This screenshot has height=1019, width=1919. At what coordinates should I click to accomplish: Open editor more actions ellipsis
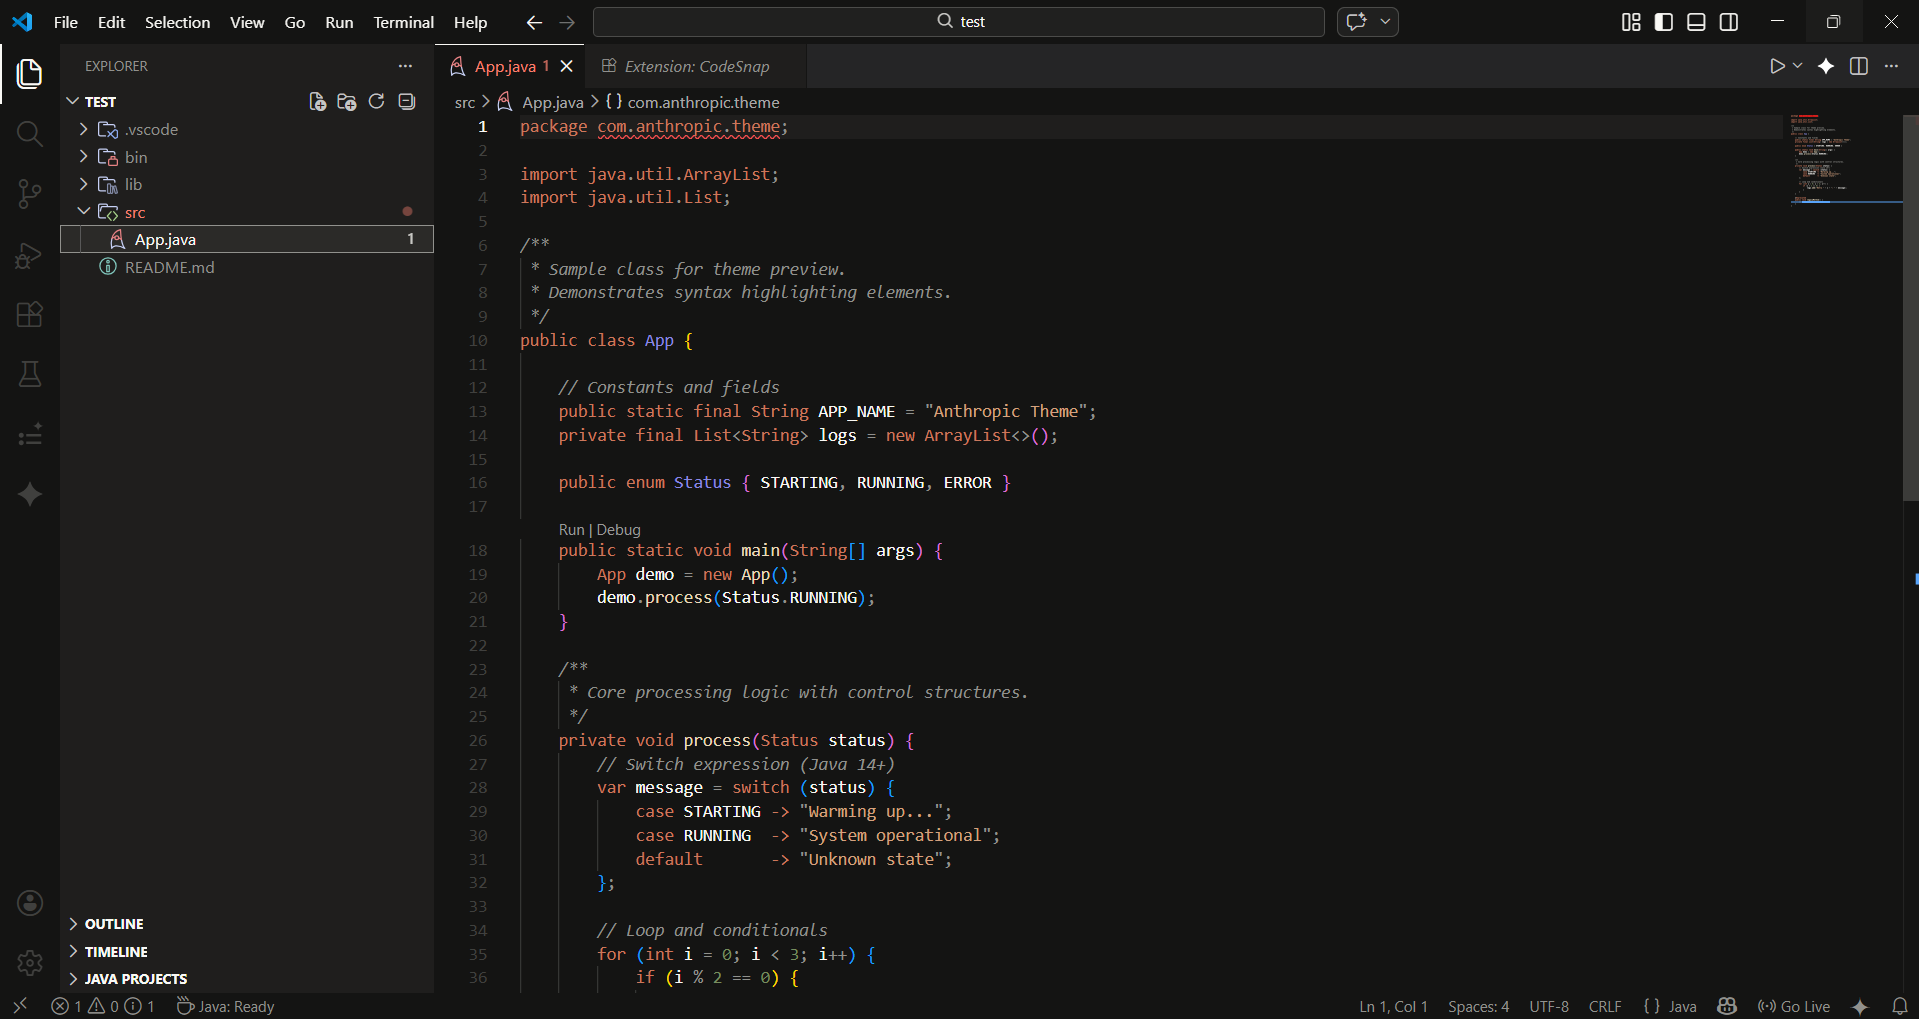(x=1891, y=66)
